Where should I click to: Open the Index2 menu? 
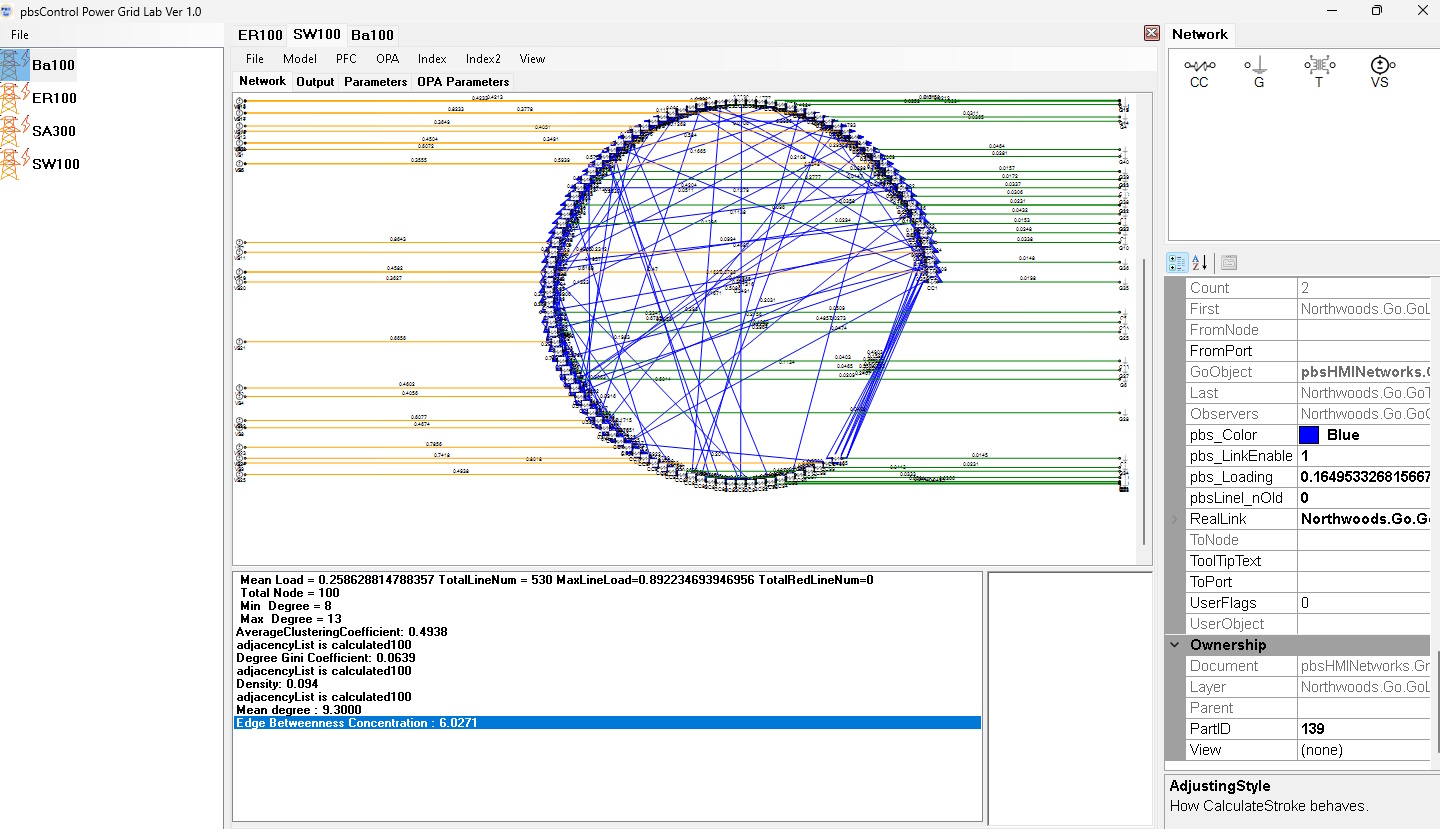point(483,59)
